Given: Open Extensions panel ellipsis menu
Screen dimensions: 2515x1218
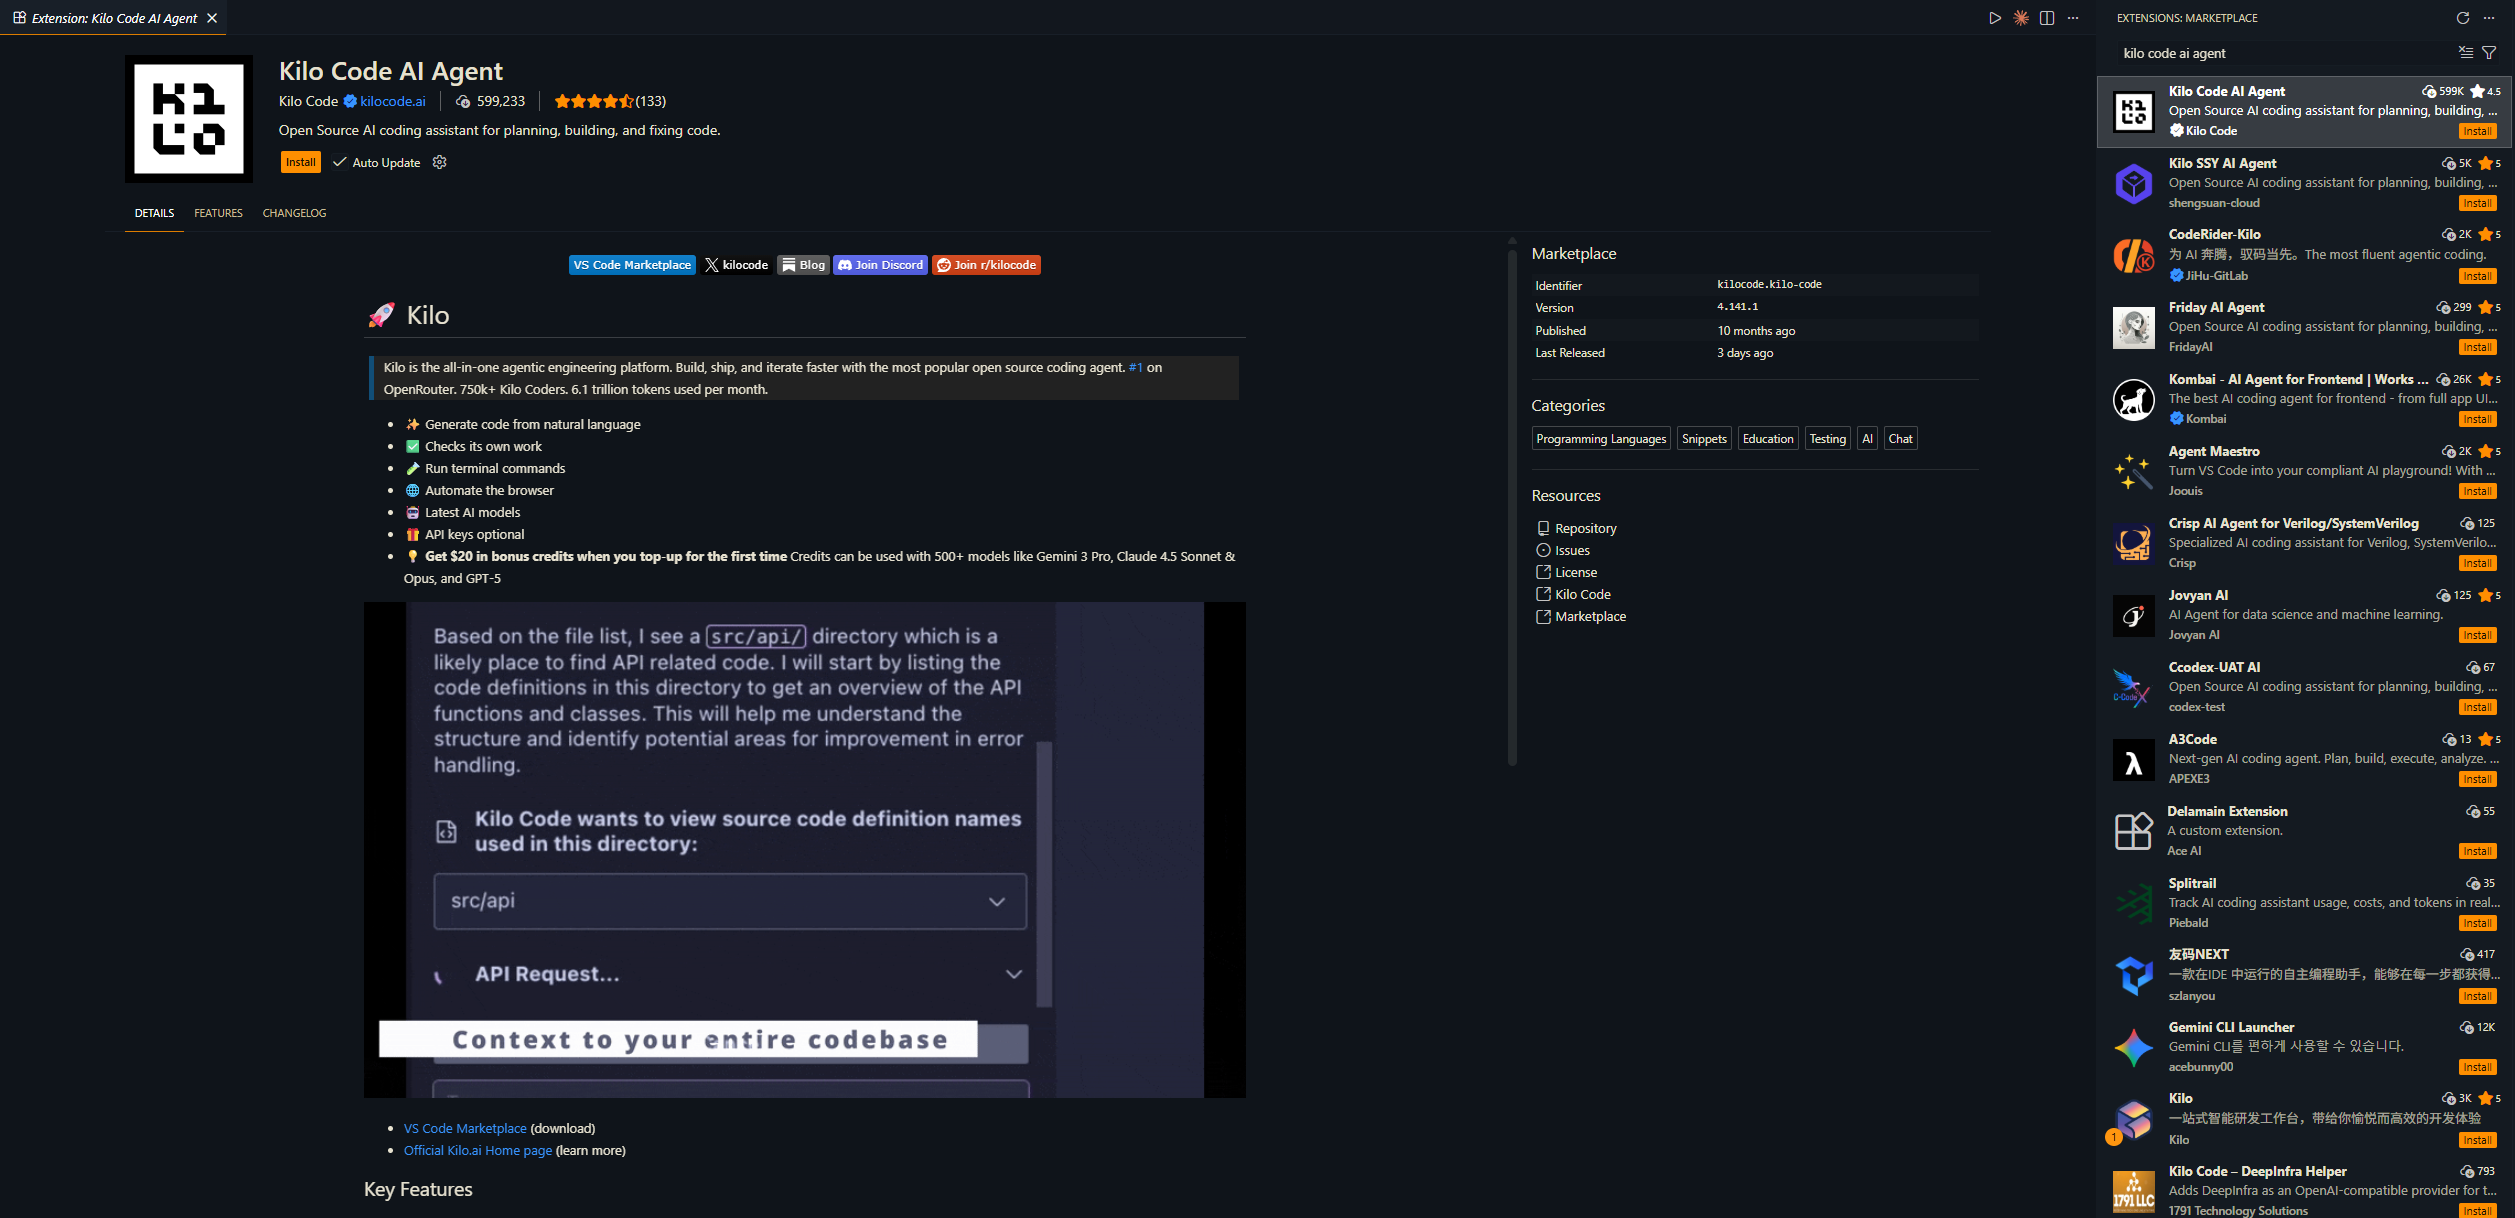Looking at the screenshot, I should click(2489, 18).
